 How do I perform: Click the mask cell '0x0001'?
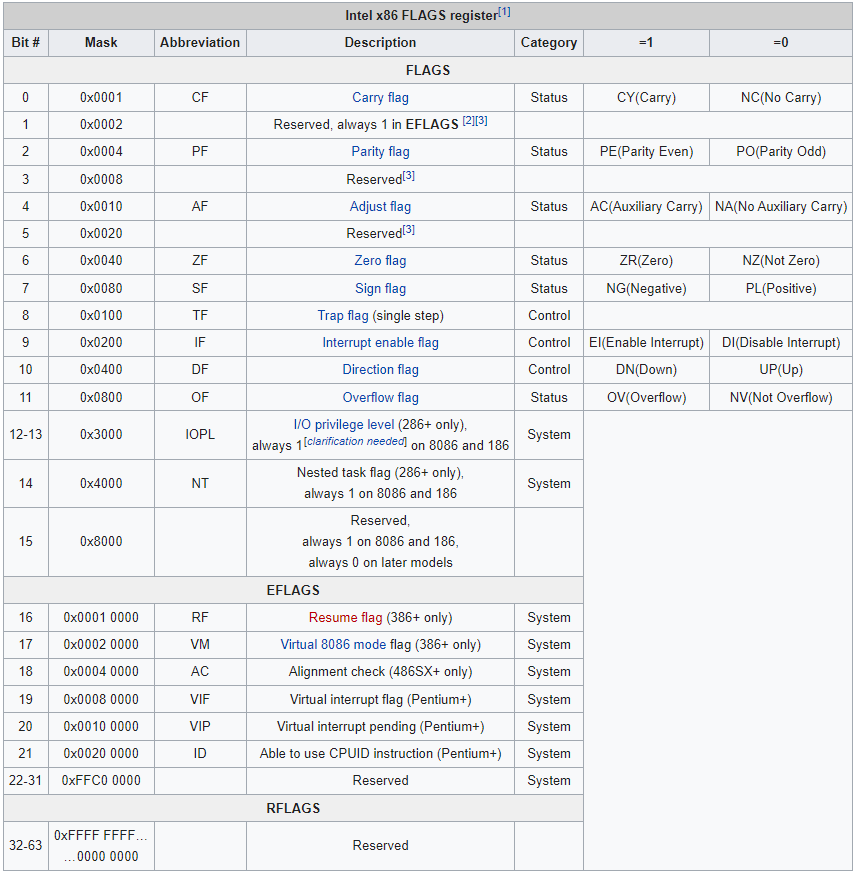[101, 98]
